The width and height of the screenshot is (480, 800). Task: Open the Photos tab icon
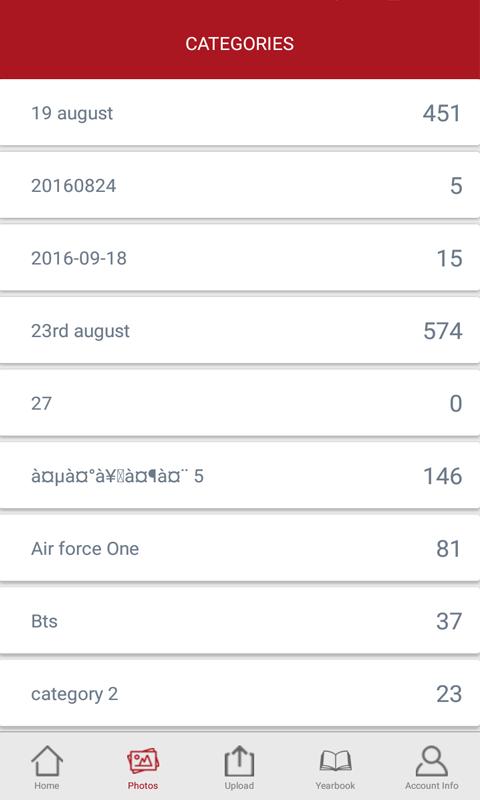[143, 761]
